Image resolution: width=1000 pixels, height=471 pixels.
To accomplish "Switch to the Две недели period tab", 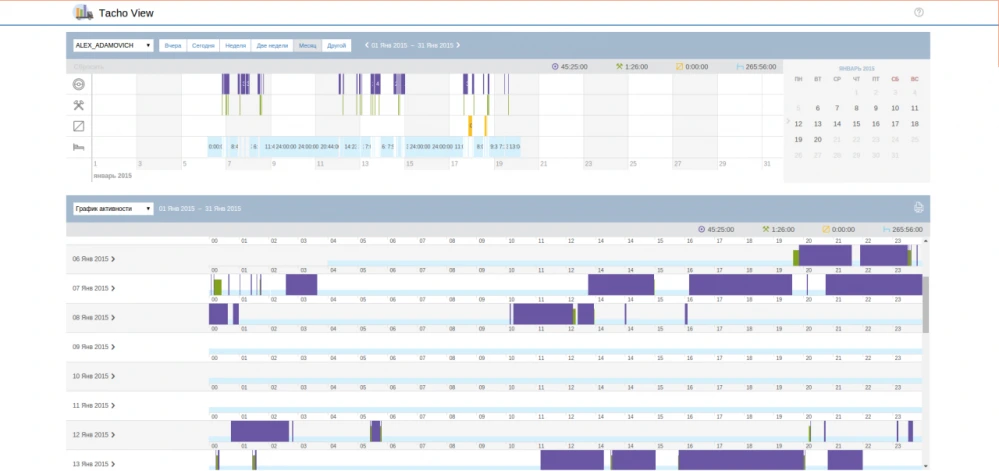I will pyautogui.click(x=272, y=45).
